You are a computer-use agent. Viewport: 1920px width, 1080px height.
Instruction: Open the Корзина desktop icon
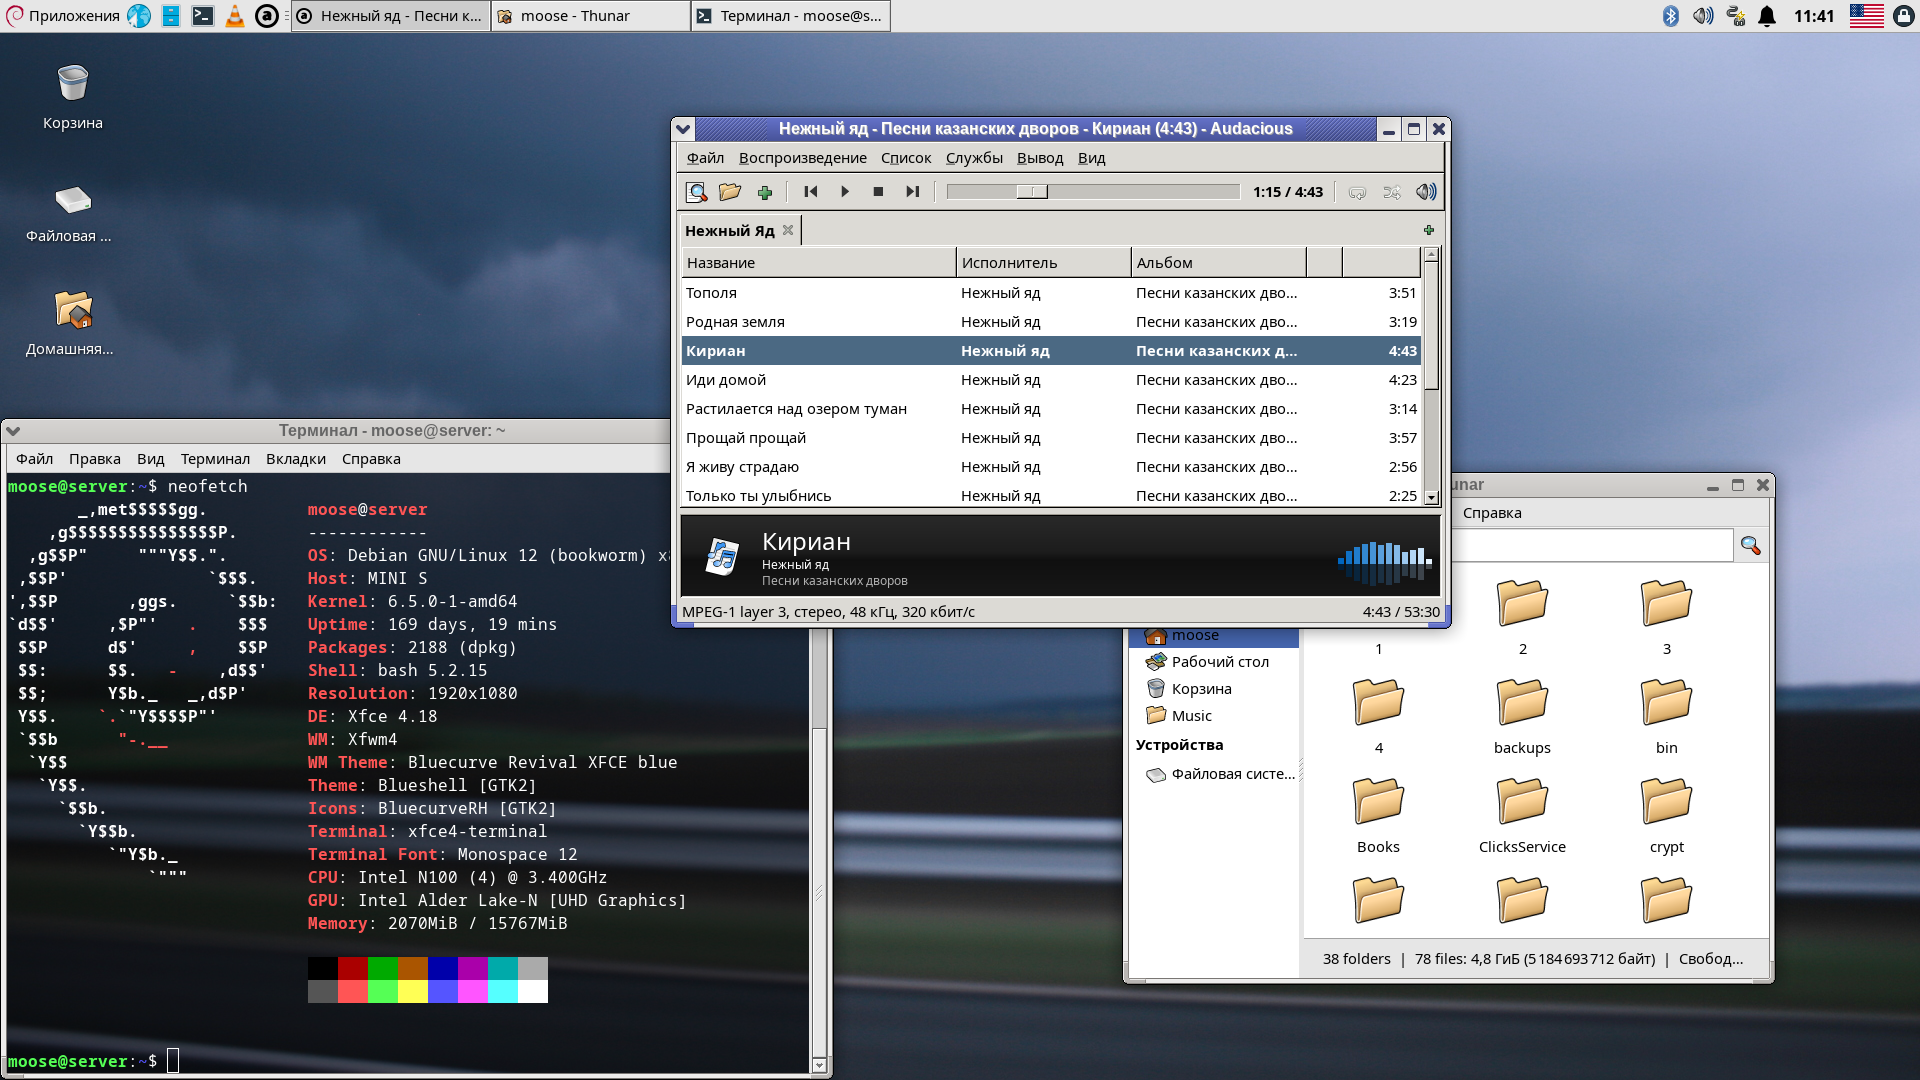coord(73,97)
